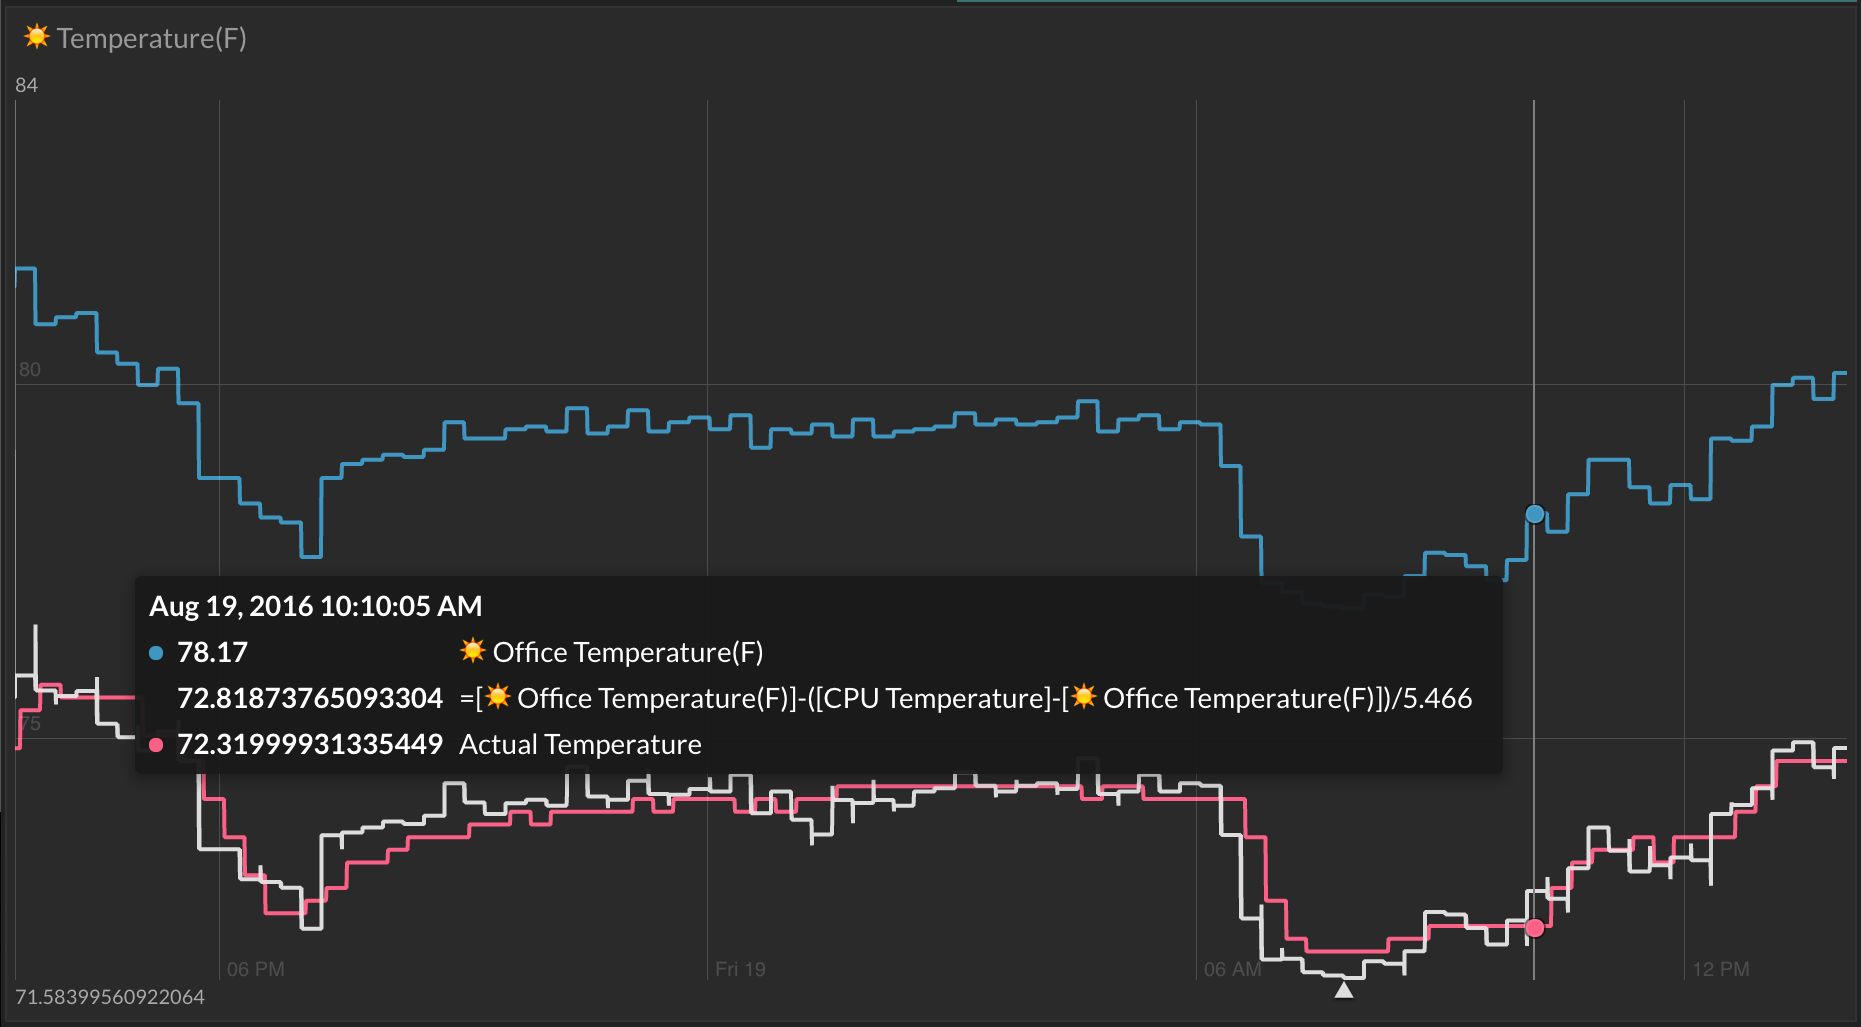The height and width of the screenshot is (1027, 1861).
Task: Select the highlighted blue data point on the chart
Action: (x=1535, y=513)
